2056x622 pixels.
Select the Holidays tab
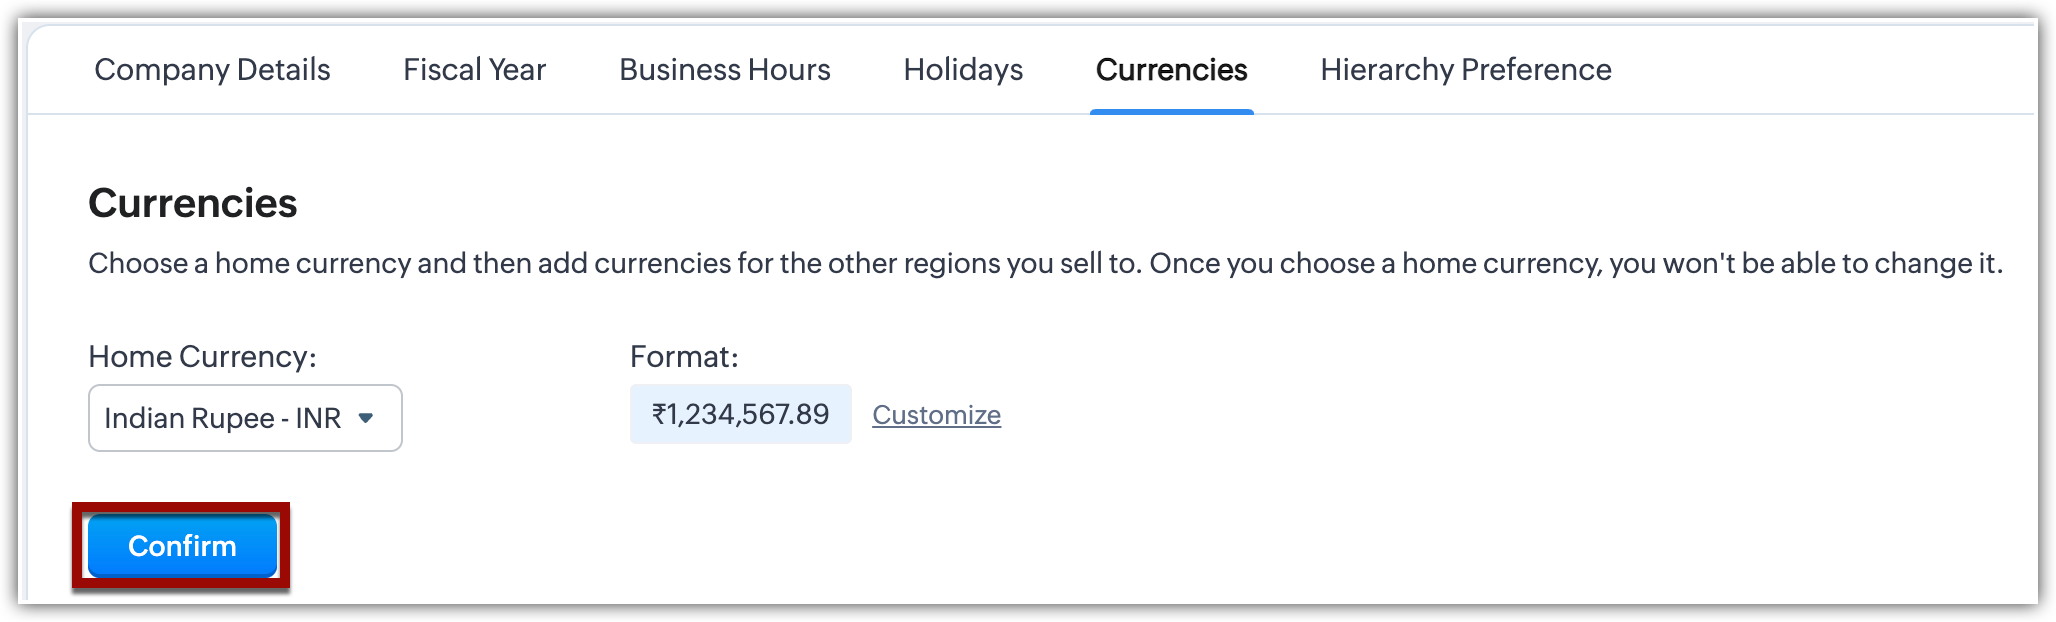pos(963,70)
